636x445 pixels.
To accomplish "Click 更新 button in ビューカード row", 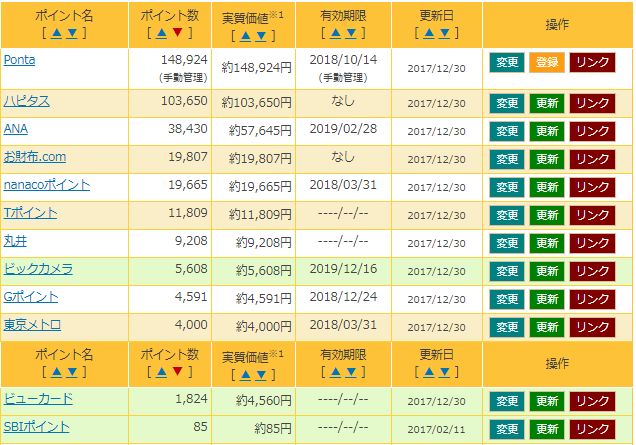I will [x=547, y=402].
